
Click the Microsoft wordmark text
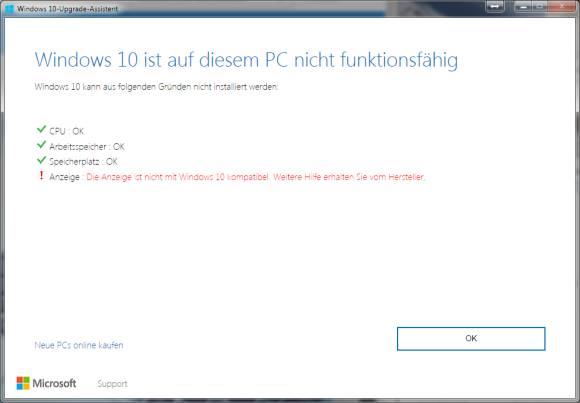click(54, 383)
